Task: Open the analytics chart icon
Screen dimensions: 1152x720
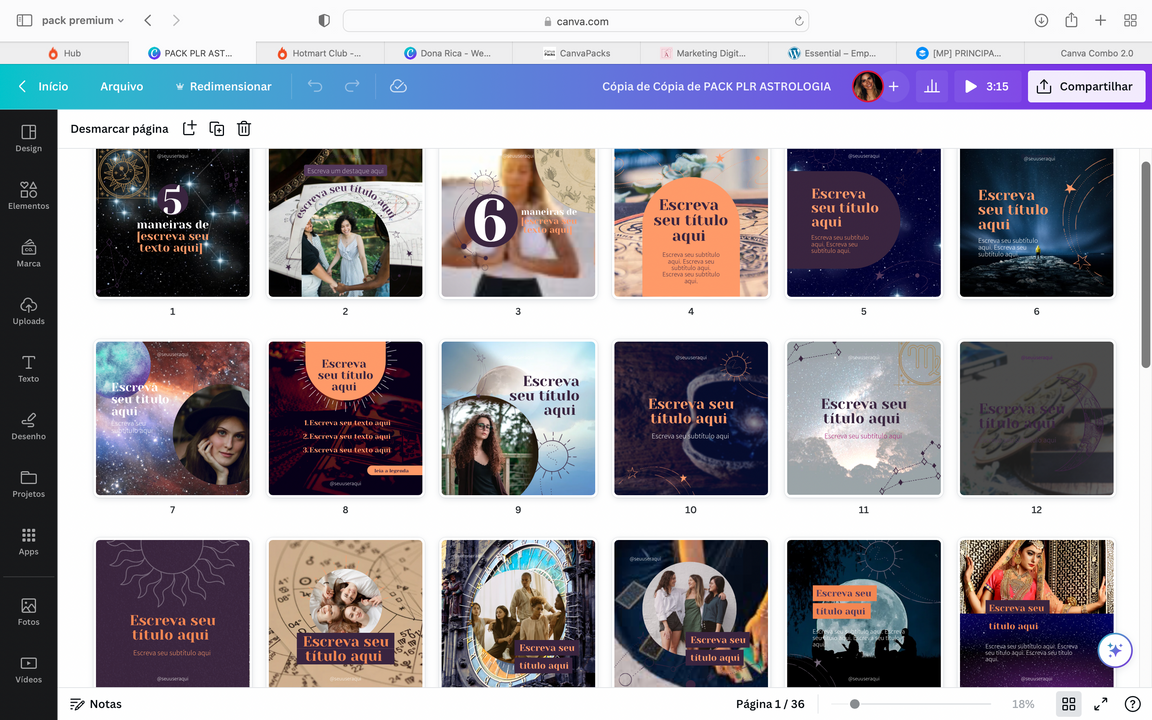Action: (932, 87)
